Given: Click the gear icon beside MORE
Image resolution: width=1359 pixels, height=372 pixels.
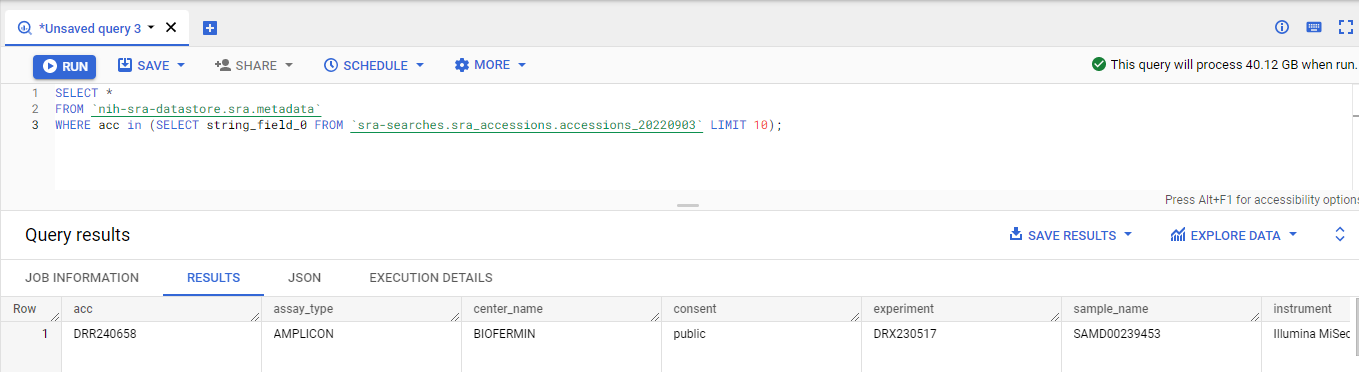Looking at the screenshot, I should (462, 66).
